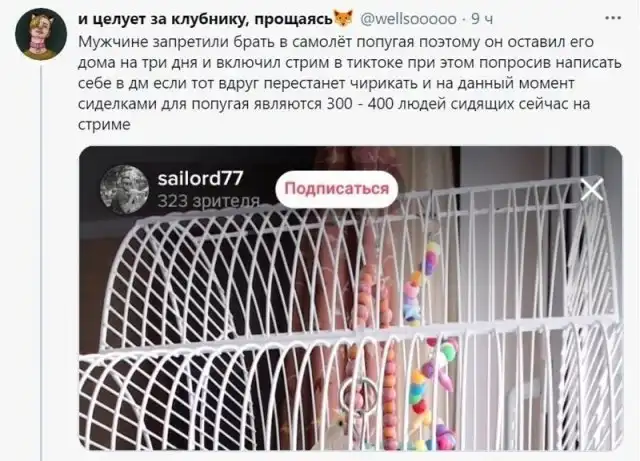The height and width of the screenshot is (461, 640).
Task: Click the fox emoji after display name
Action: 344,19
